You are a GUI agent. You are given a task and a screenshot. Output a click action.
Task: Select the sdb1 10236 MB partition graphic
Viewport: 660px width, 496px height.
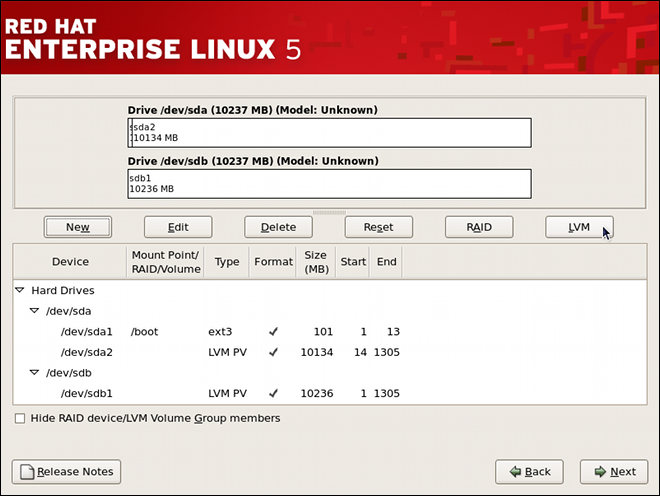coord(330,184)
